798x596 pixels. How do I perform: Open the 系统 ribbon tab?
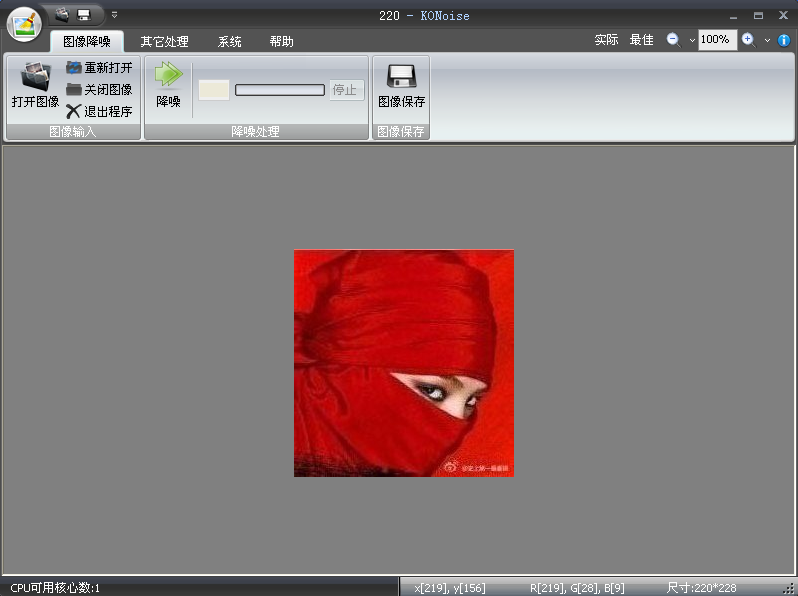[230, 42]
